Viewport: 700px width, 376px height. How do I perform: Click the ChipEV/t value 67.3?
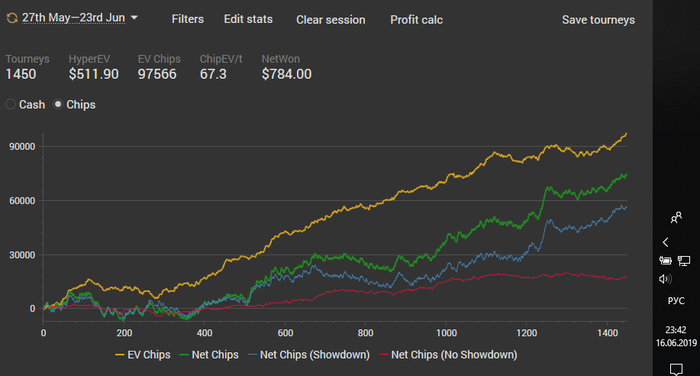[213, 74]
